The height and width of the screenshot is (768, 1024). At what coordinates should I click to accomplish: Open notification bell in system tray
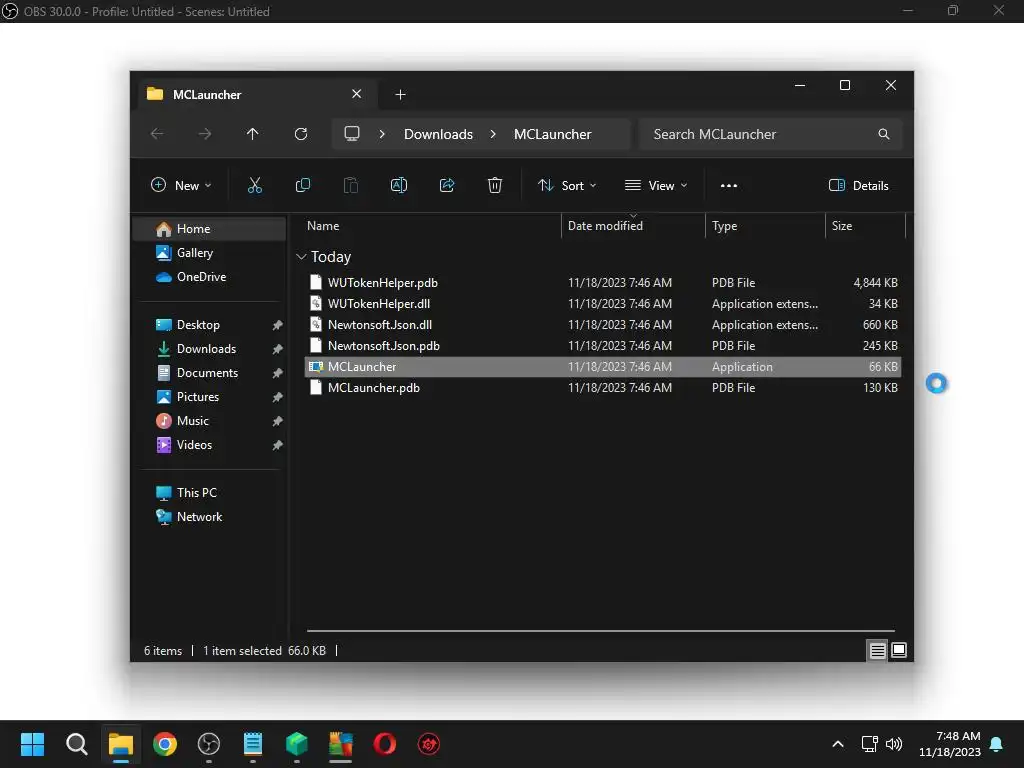pyautogui.click(x=997, y=744)
